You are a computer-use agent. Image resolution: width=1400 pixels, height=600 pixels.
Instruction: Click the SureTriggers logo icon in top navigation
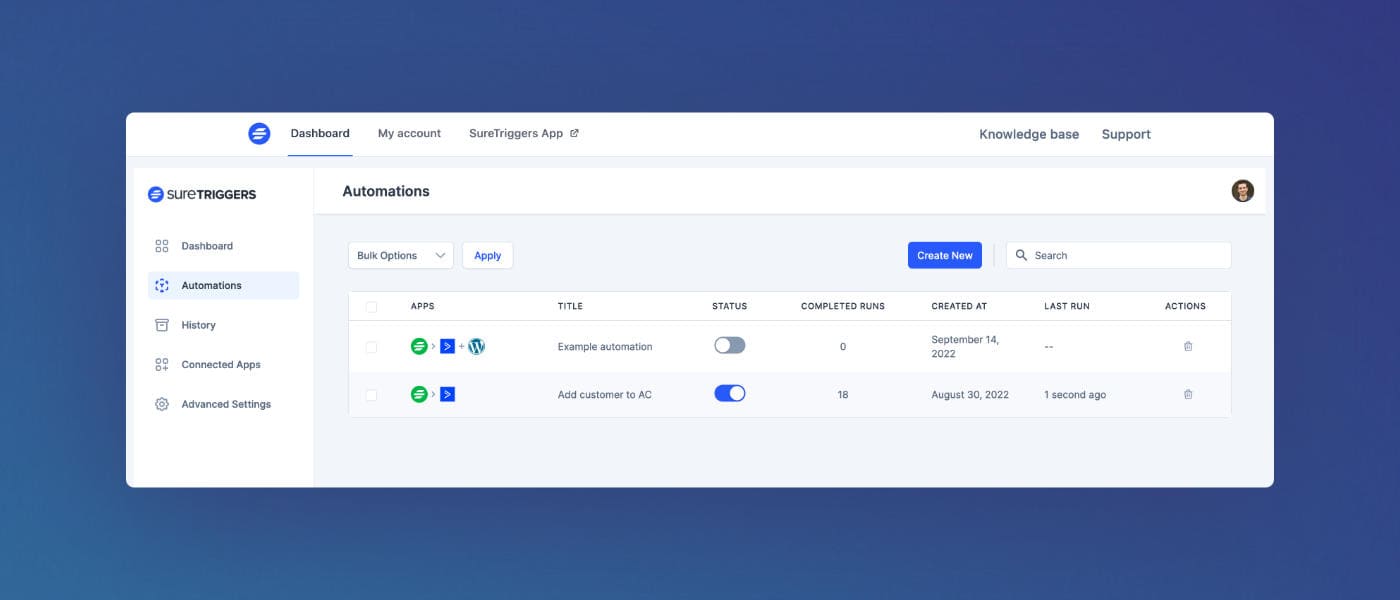pos(259,134)
